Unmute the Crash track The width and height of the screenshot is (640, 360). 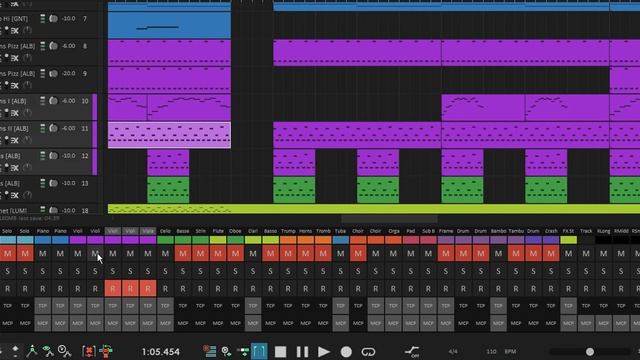click(x=551, y=254)
